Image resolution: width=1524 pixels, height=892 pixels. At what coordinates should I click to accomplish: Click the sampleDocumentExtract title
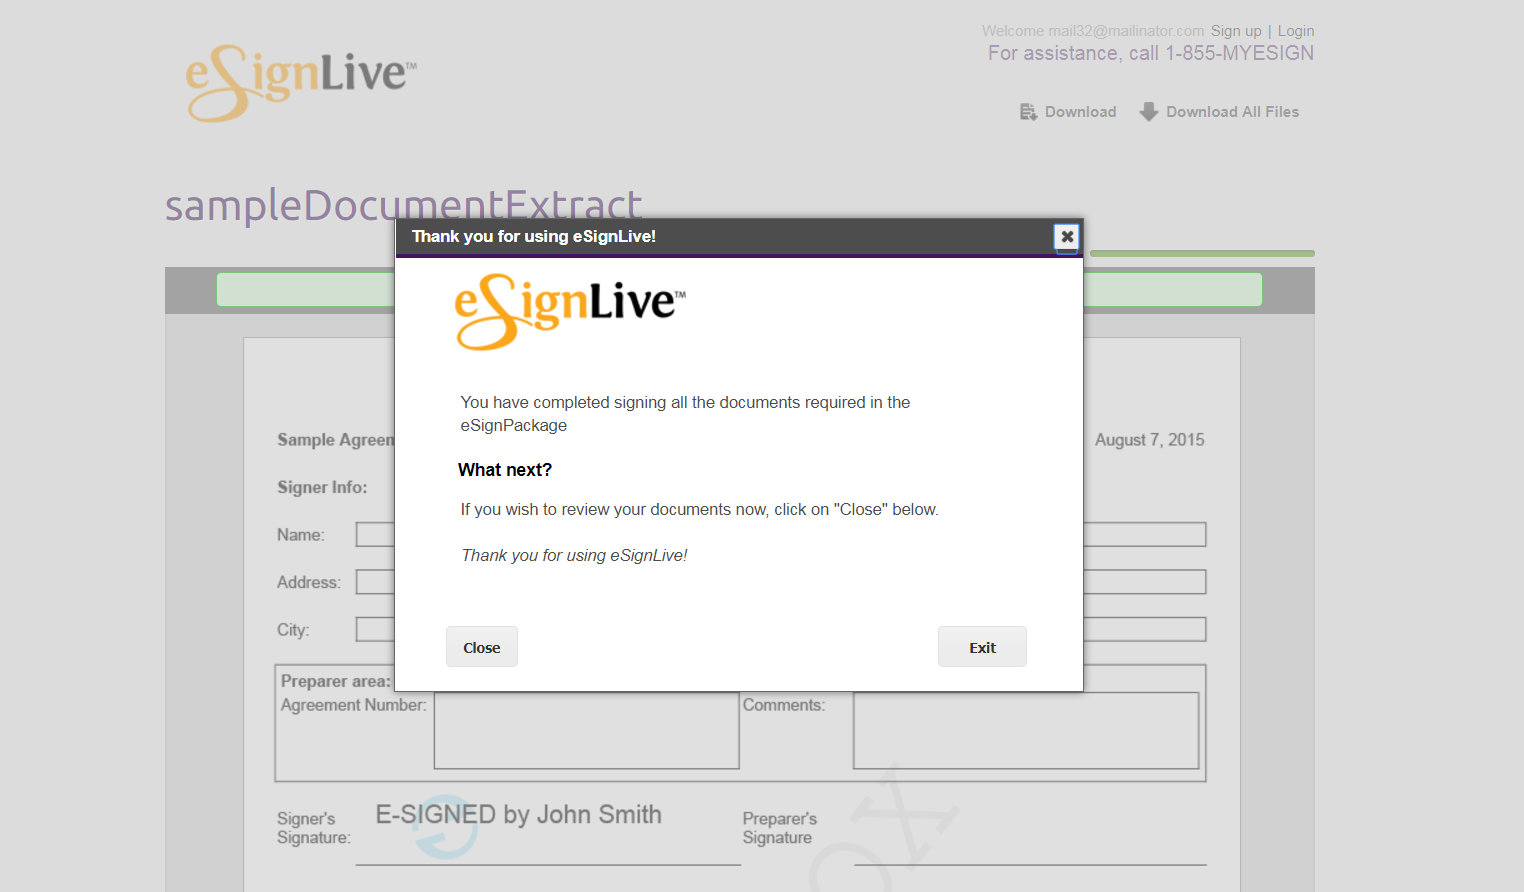[x=403, y=205]
